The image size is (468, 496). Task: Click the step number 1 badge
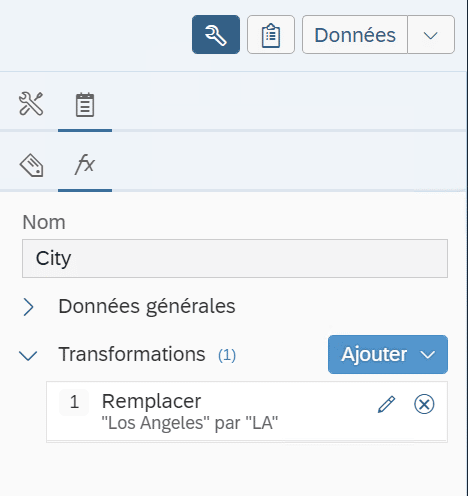tap(74, 402)
